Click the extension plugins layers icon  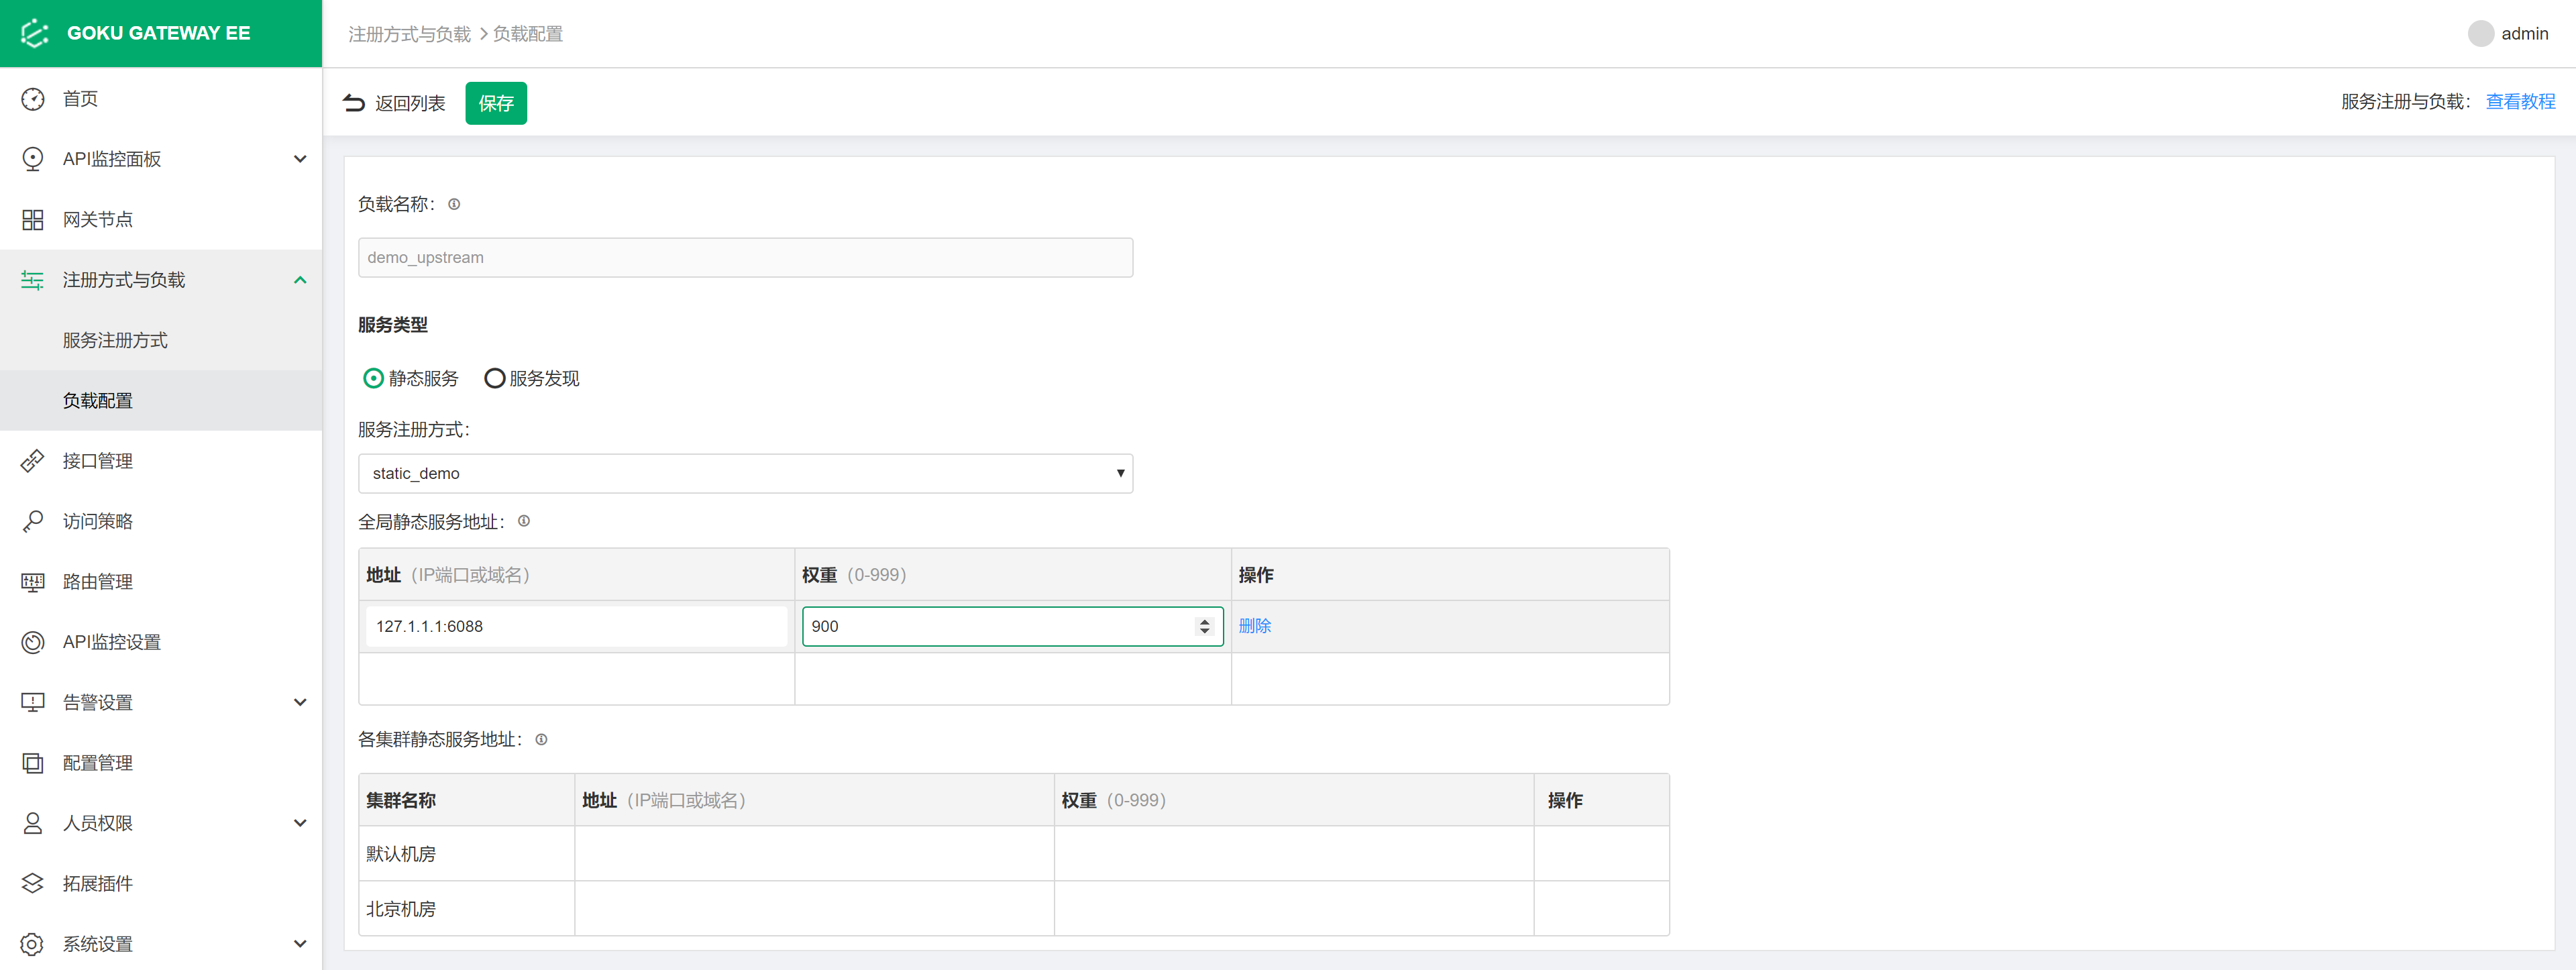tap(33, 883)
